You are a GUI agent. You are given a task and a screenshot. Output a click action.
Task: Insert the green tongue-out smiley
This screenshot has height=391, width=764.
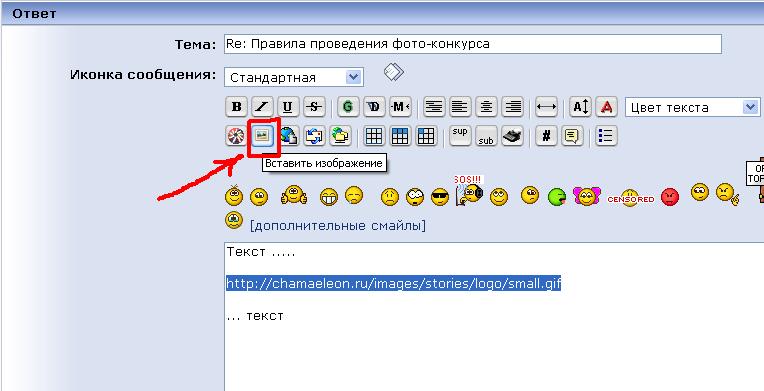[x=556, y=197]
